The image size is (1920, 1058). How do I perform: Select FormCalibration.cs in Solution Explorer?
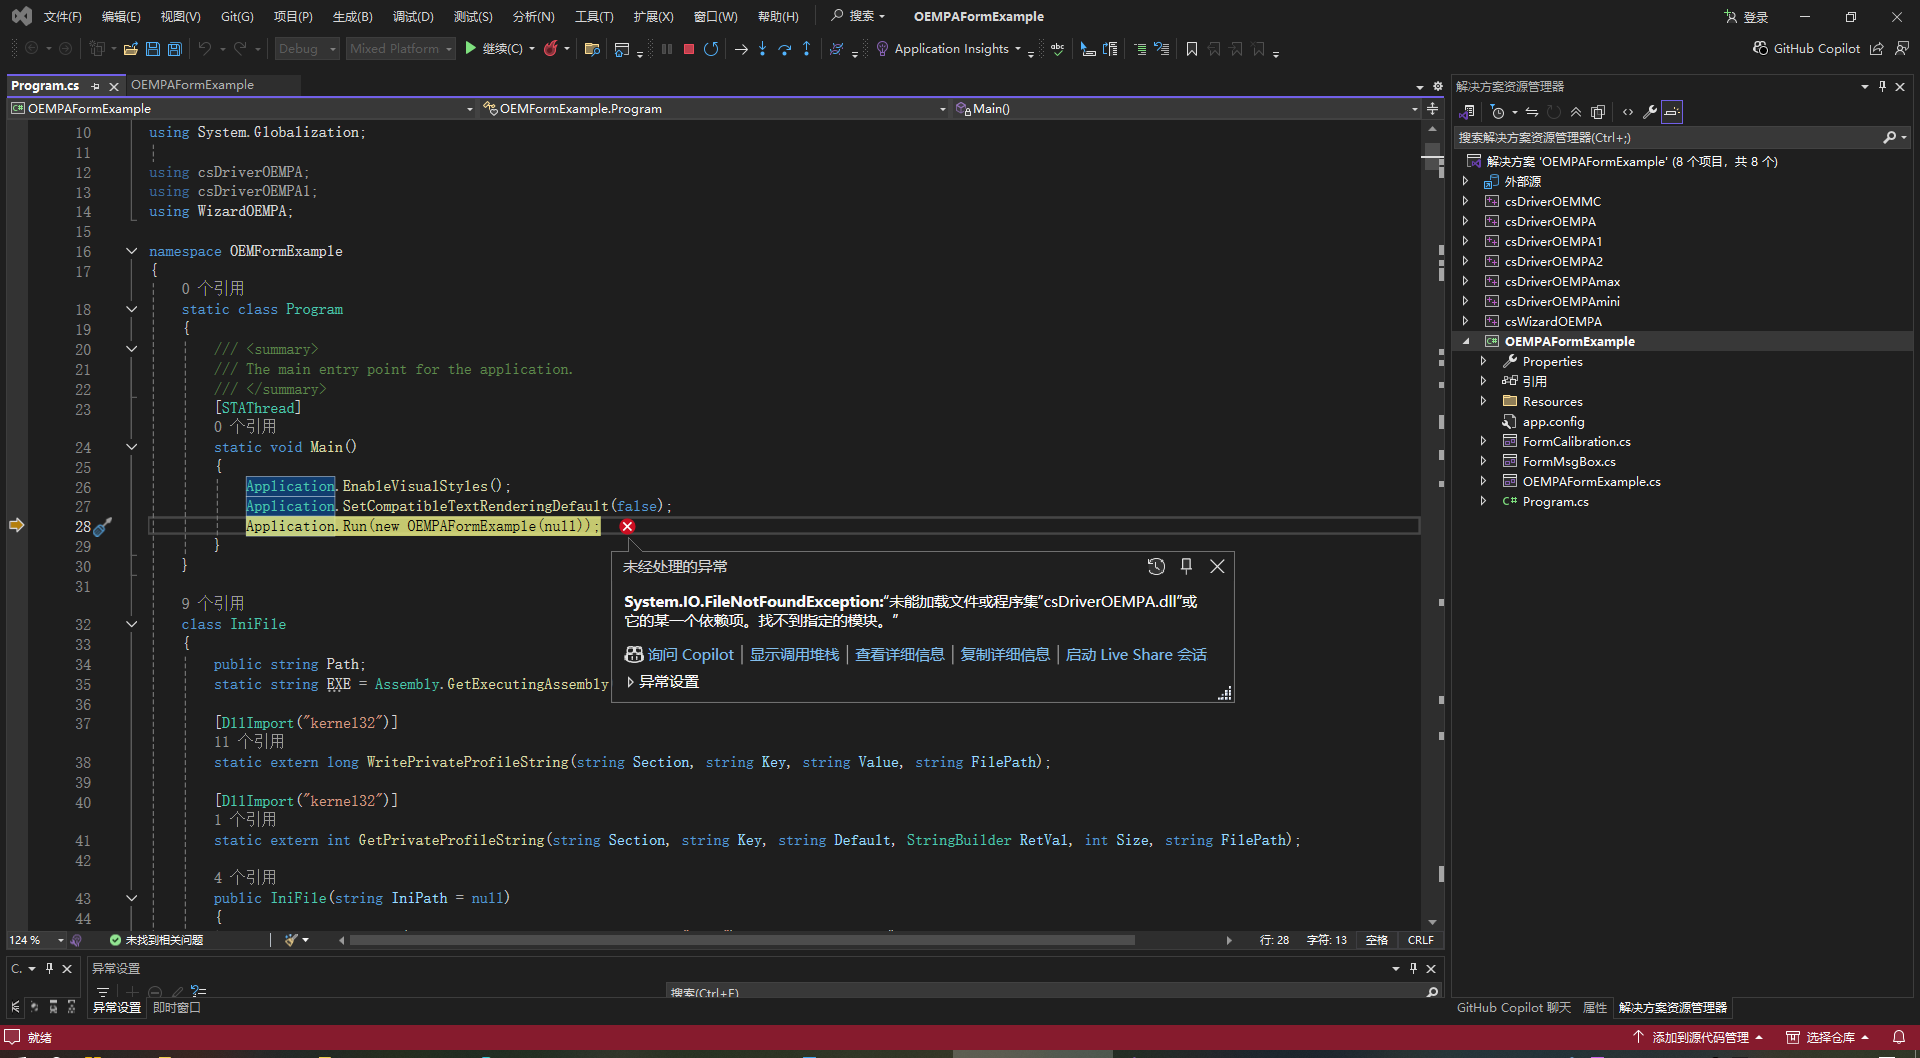[x=1576, y=441]
